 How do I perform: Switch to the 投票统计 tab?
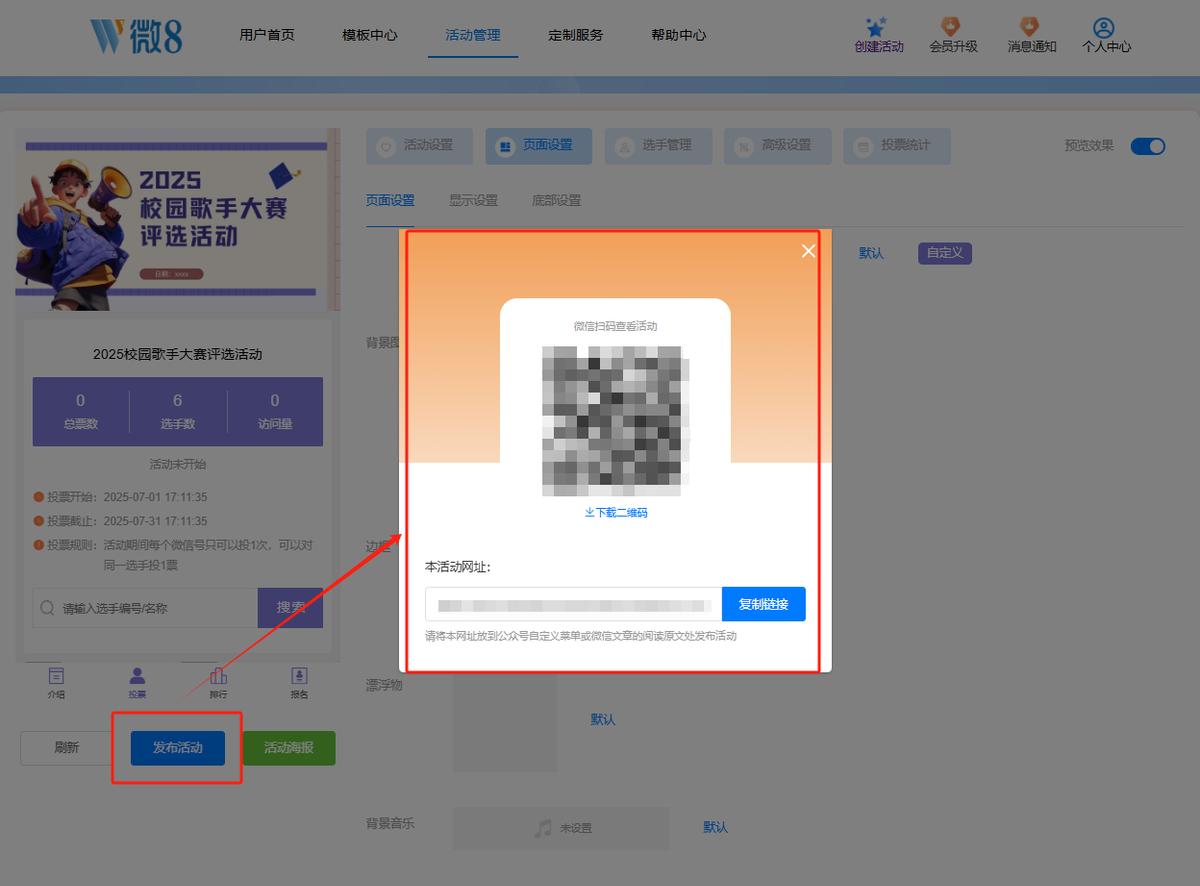[x=896, y=146]
